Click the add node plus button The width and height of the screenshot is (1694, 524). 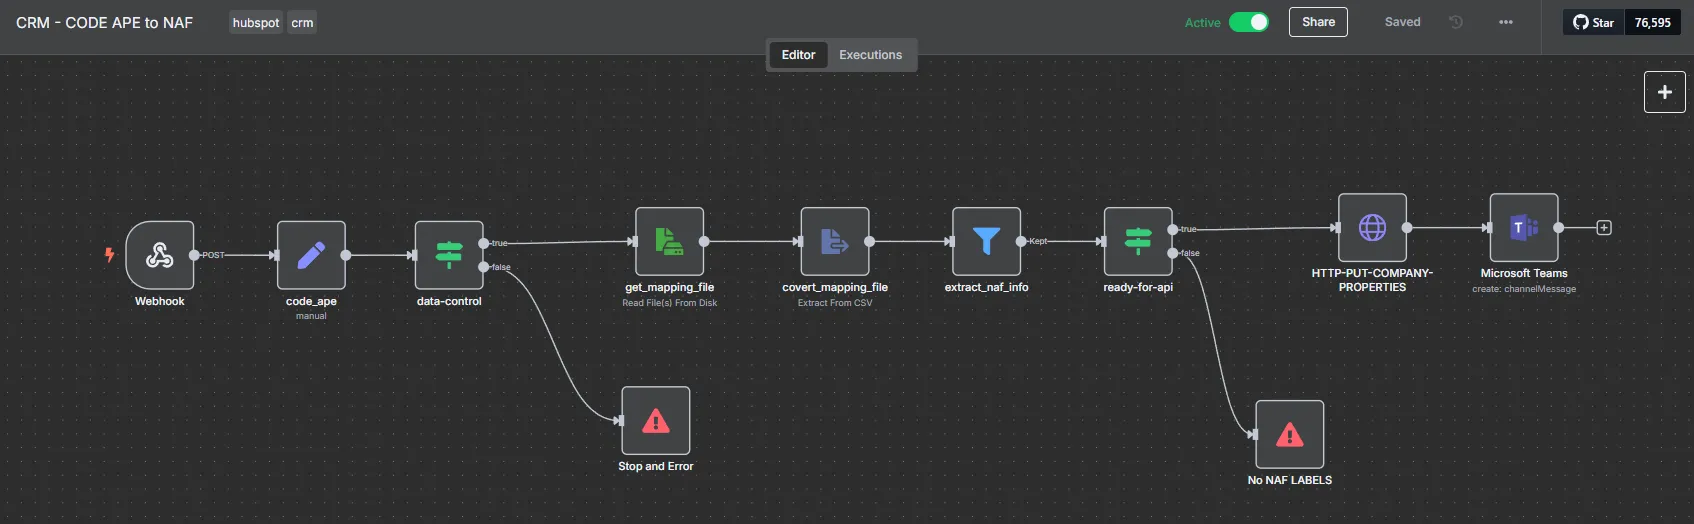click(x=1665, y=92)
